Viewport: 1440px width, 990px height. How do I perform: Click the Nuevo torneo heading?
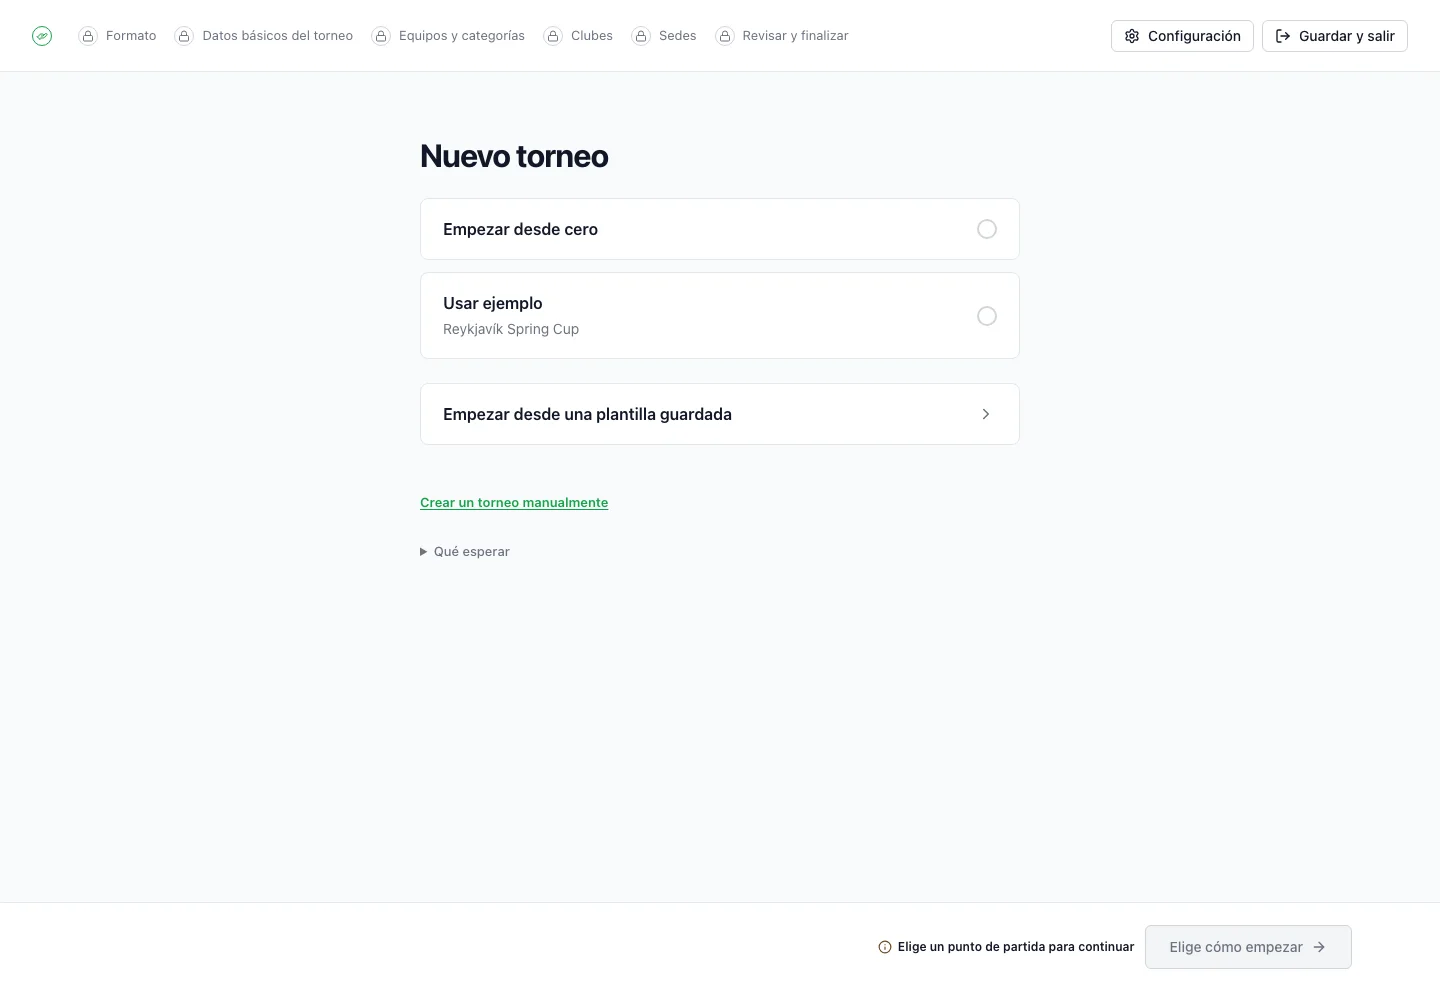tap(514, 156)
